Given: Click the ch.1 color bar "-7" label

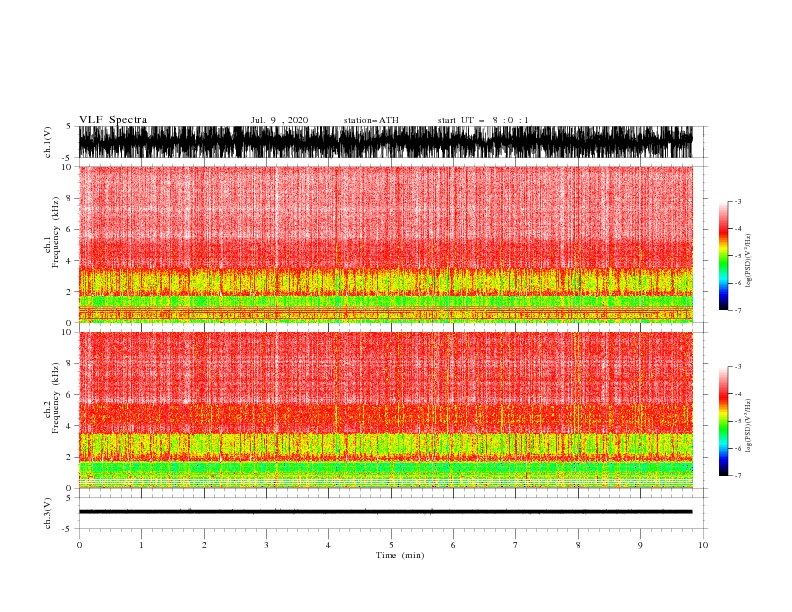Looking at the screenshot, I should (x=738, y=310).
